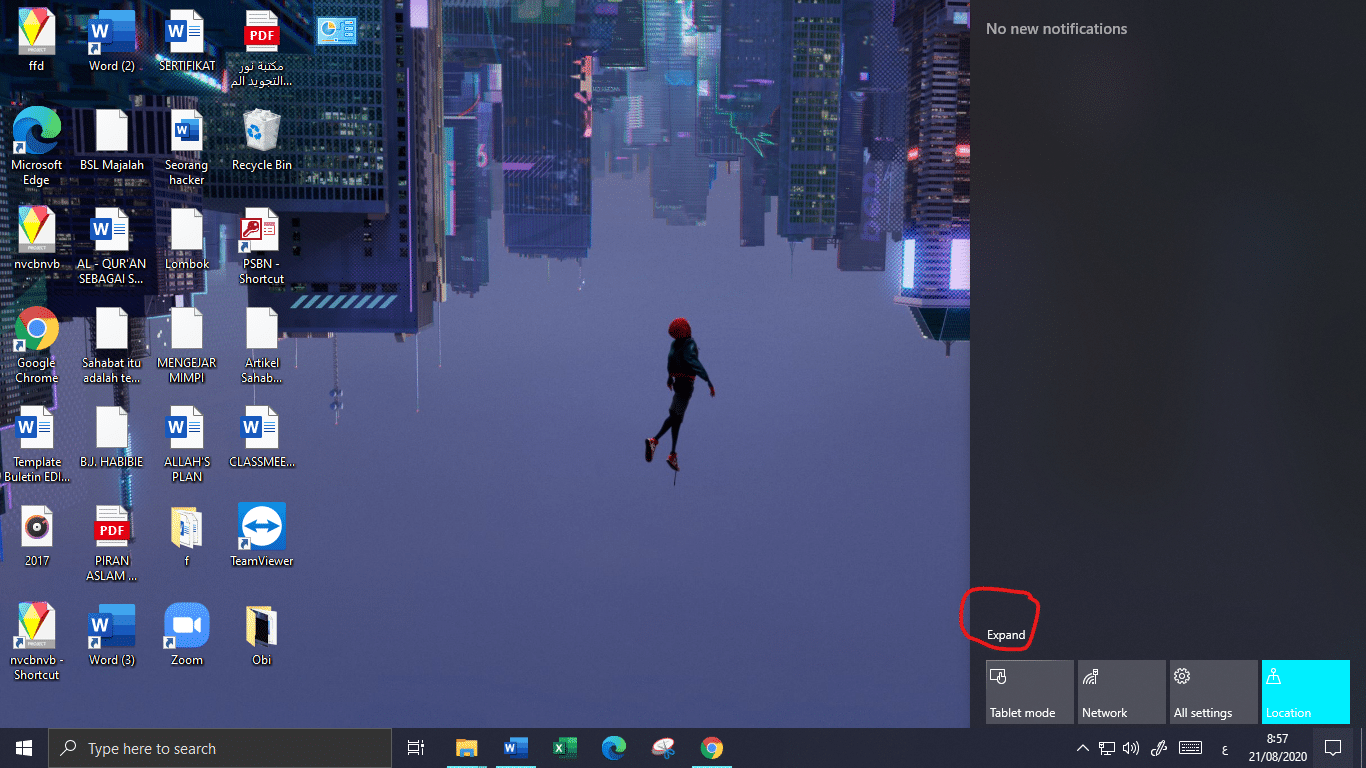Viewport: 1366px width, 768px height.
Task: Select the nvcbnvb - Shortcut icon
Action: pyautogui.click(x=37, y=642)
